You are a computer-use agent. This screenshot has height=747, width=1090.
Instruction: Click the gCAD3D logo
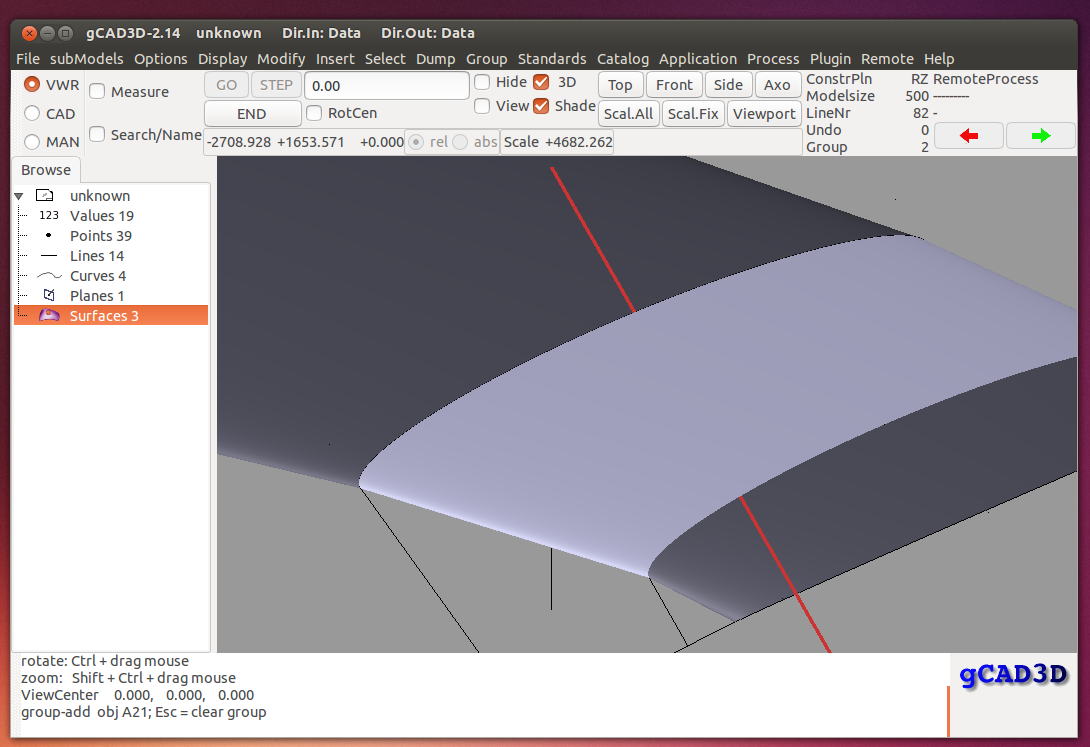pyautogui.click(x=1013, y=675)
